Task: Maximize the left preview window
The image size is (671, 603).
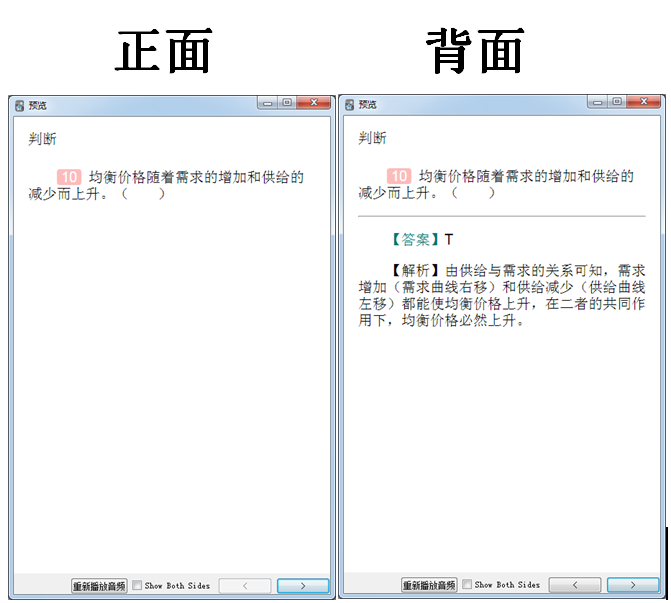Action: point(287,103)
